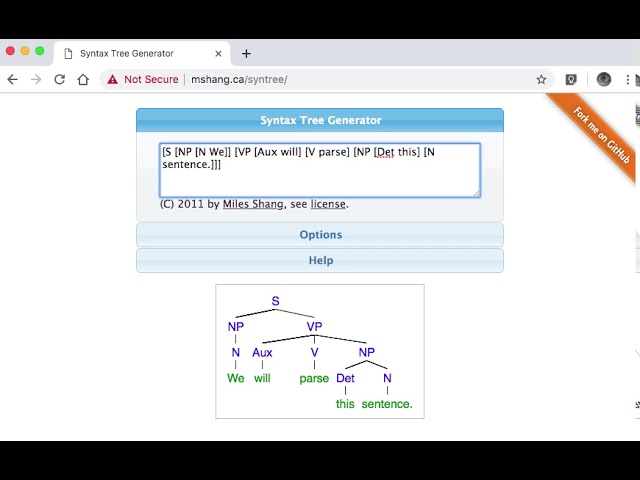This screenshot has width=640, height=480.
Task: Click the VP node in tree
Action: tap(314, 327)
